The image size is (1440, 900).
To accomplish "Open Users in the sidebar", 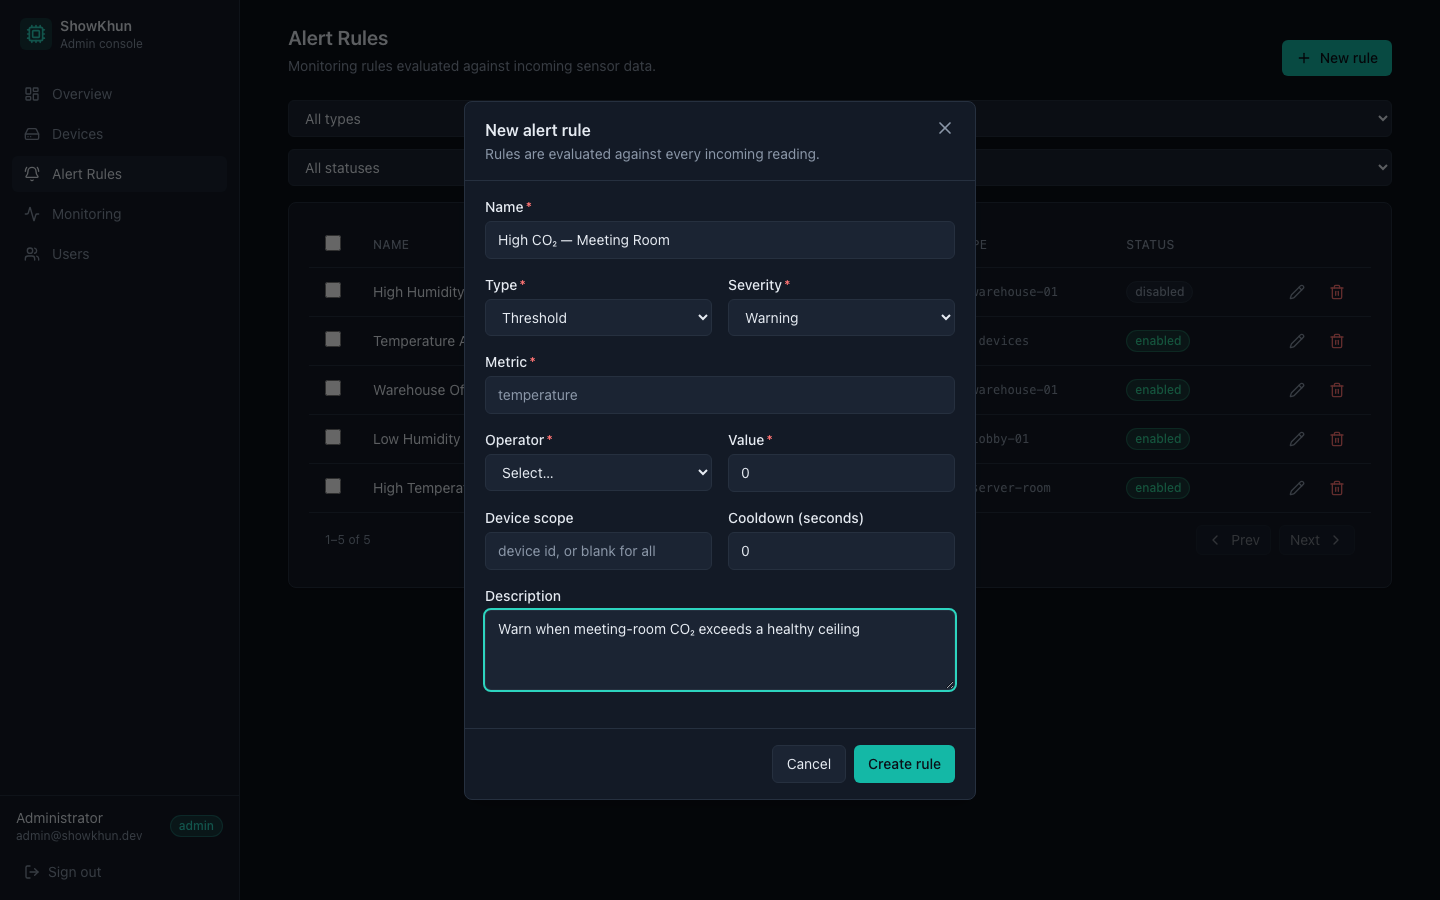I will (x=120, y=254).
